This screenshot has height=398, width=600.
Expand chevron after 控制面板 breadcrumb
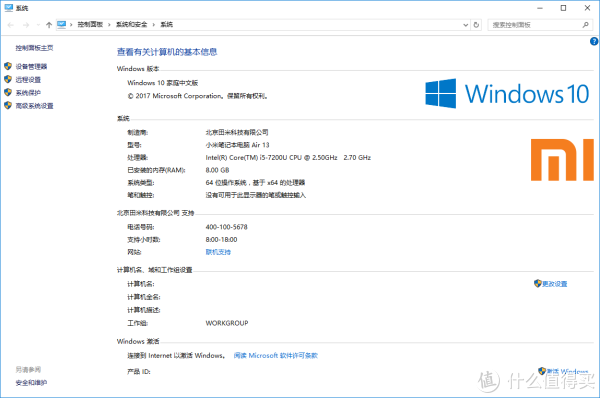tap(109, 25)
